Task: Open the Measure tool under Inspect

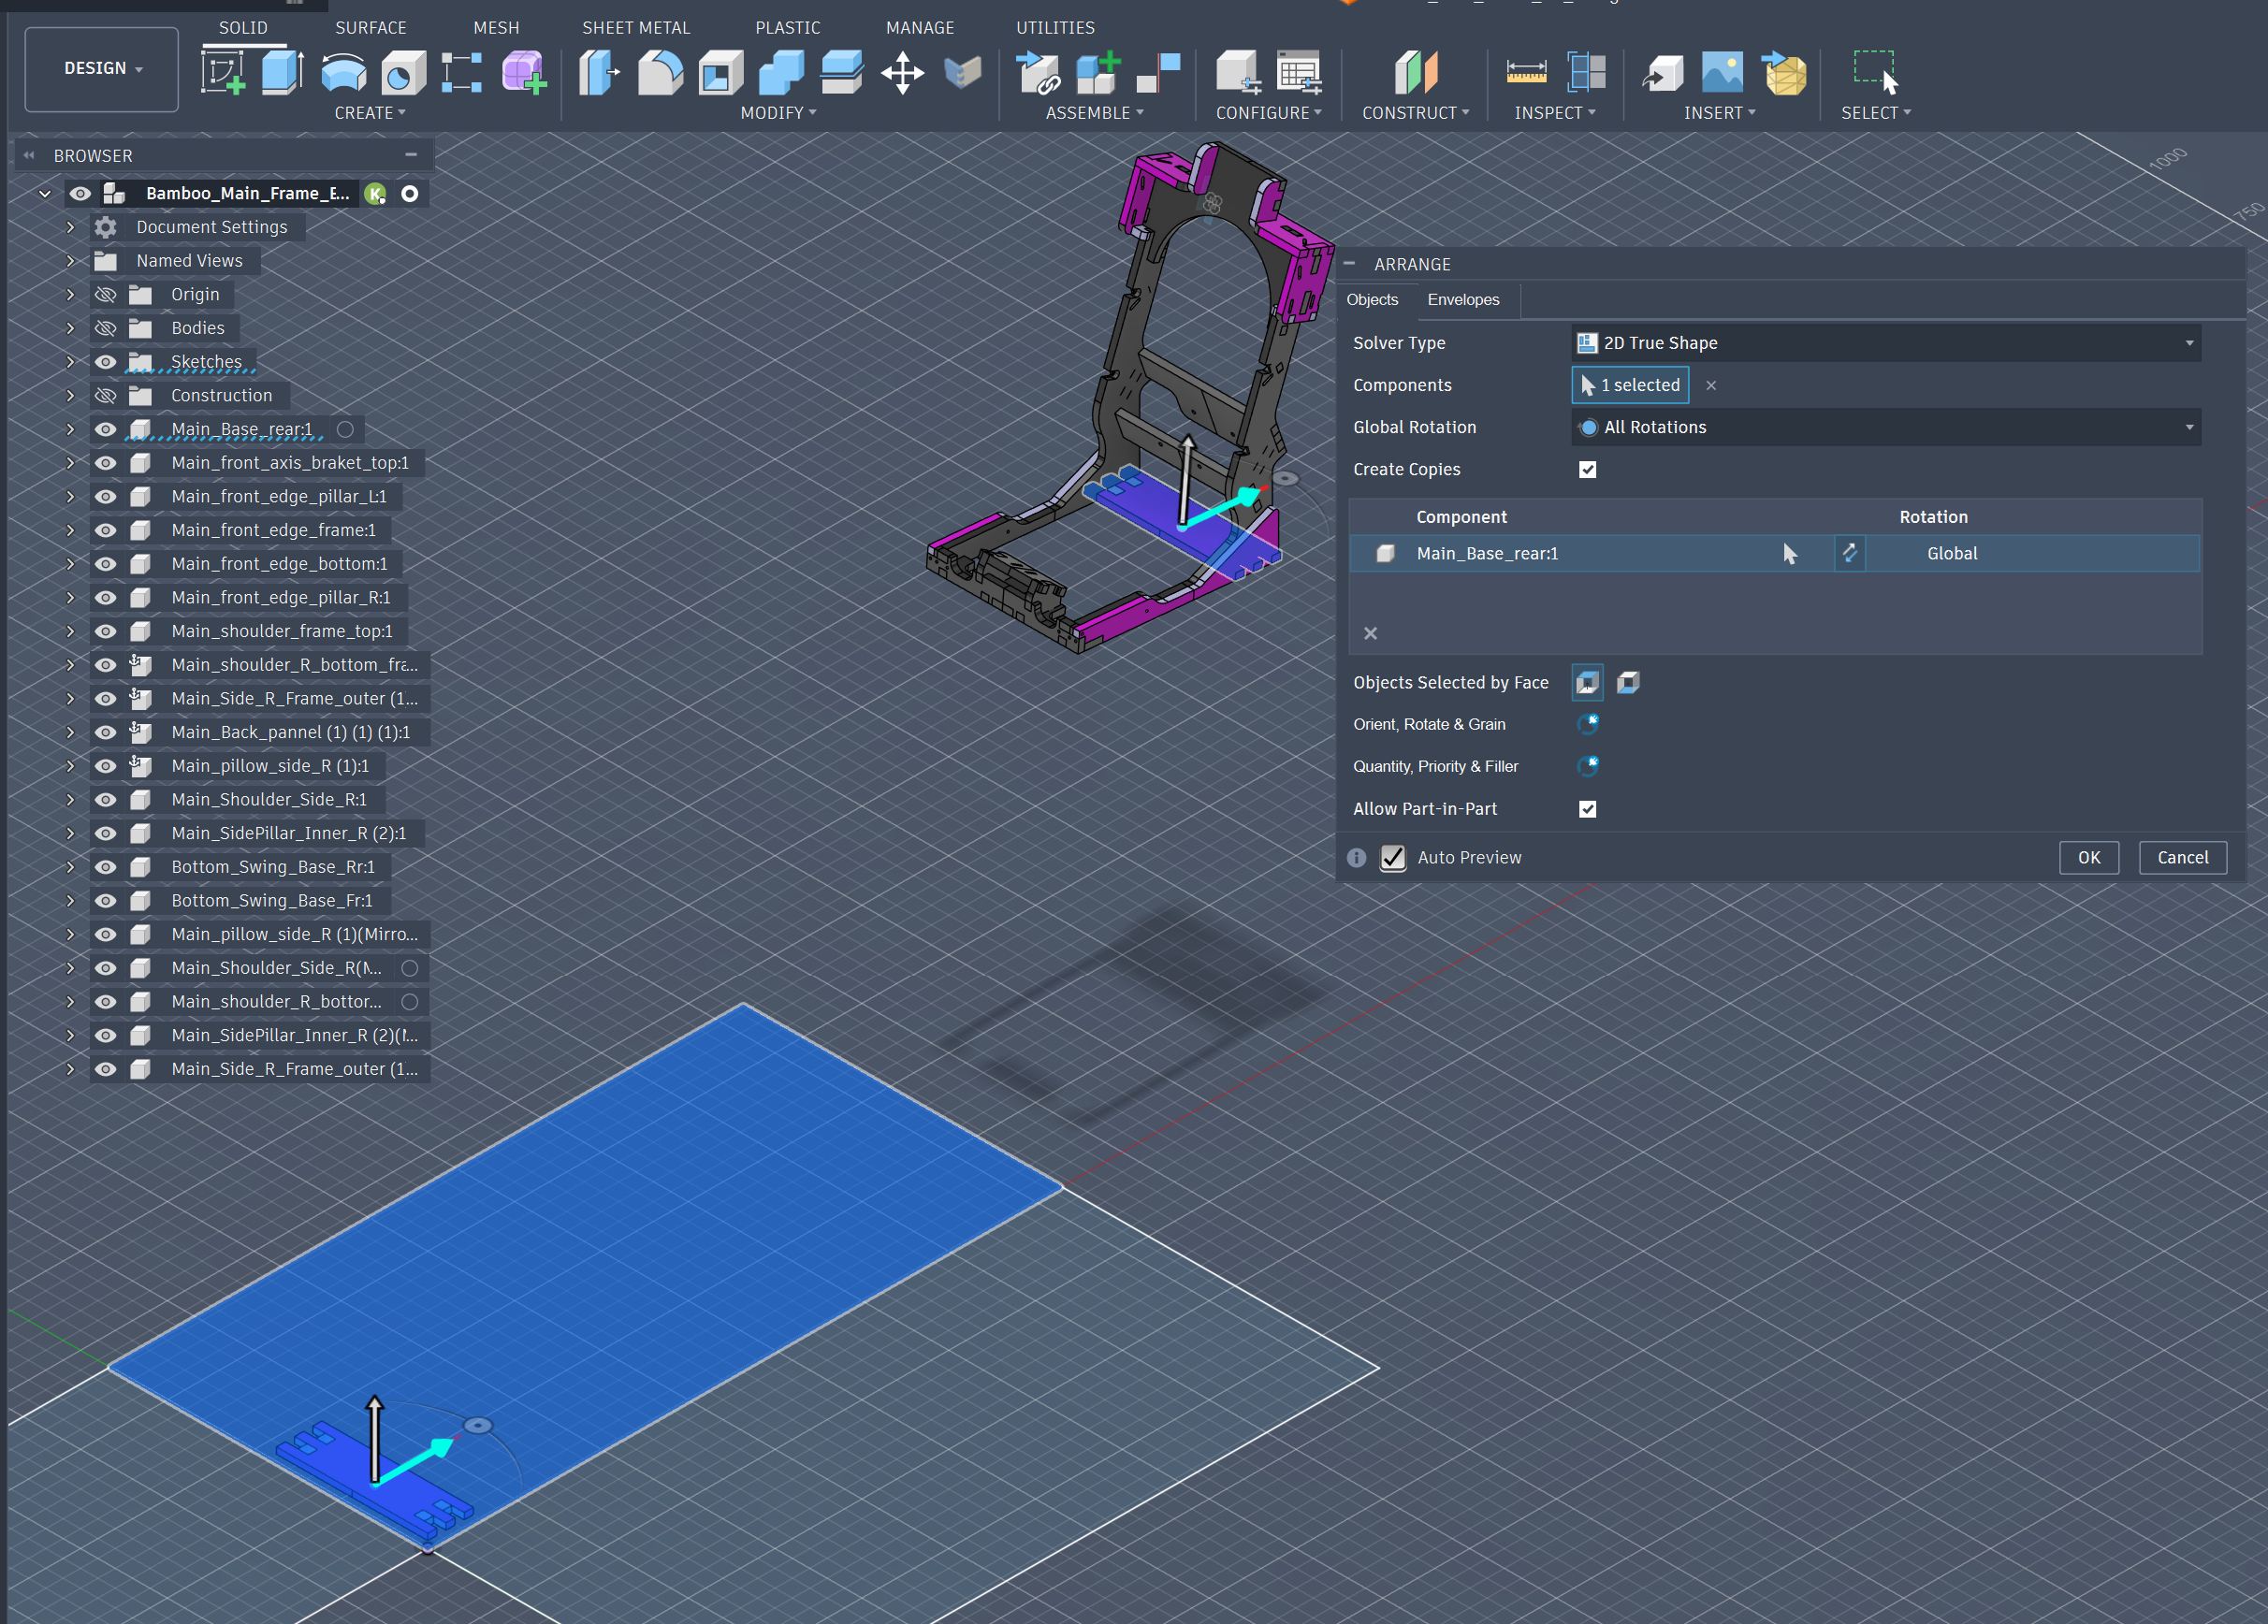Action: (1526, 72)
